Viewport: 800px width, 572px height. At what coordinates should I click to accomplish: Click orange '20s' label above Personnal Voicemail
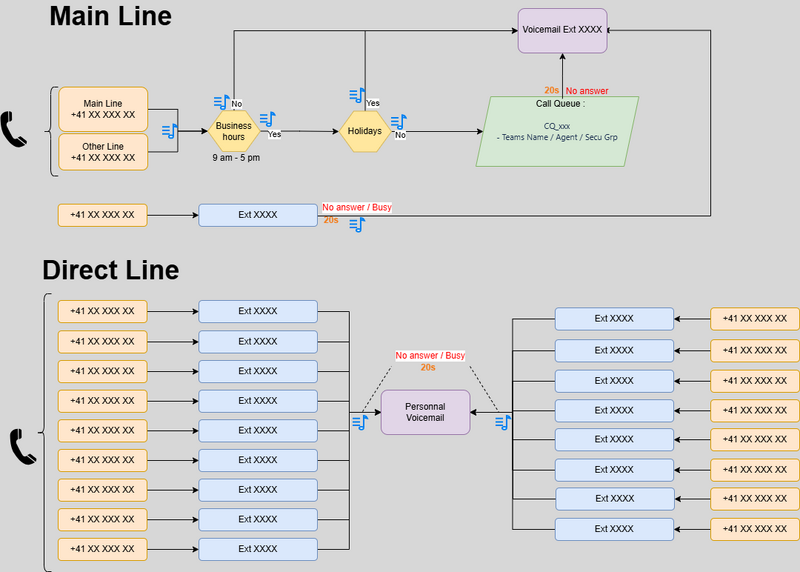point(428,367)
